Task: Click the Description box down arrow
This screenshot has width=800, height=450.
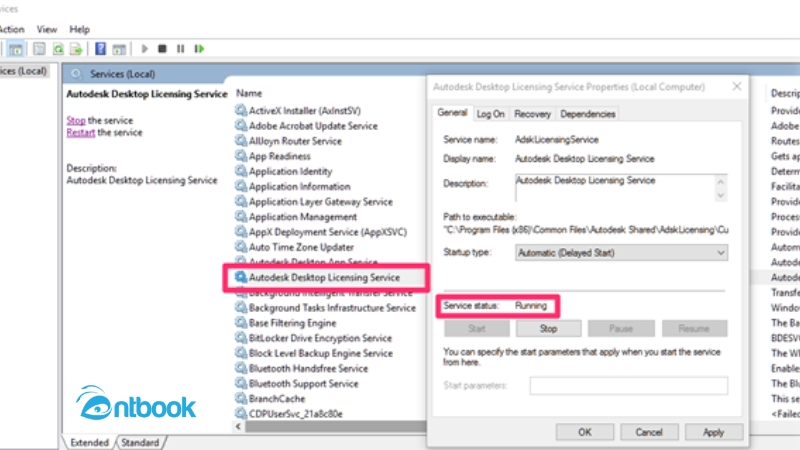Action: click(x=720, y=195)
